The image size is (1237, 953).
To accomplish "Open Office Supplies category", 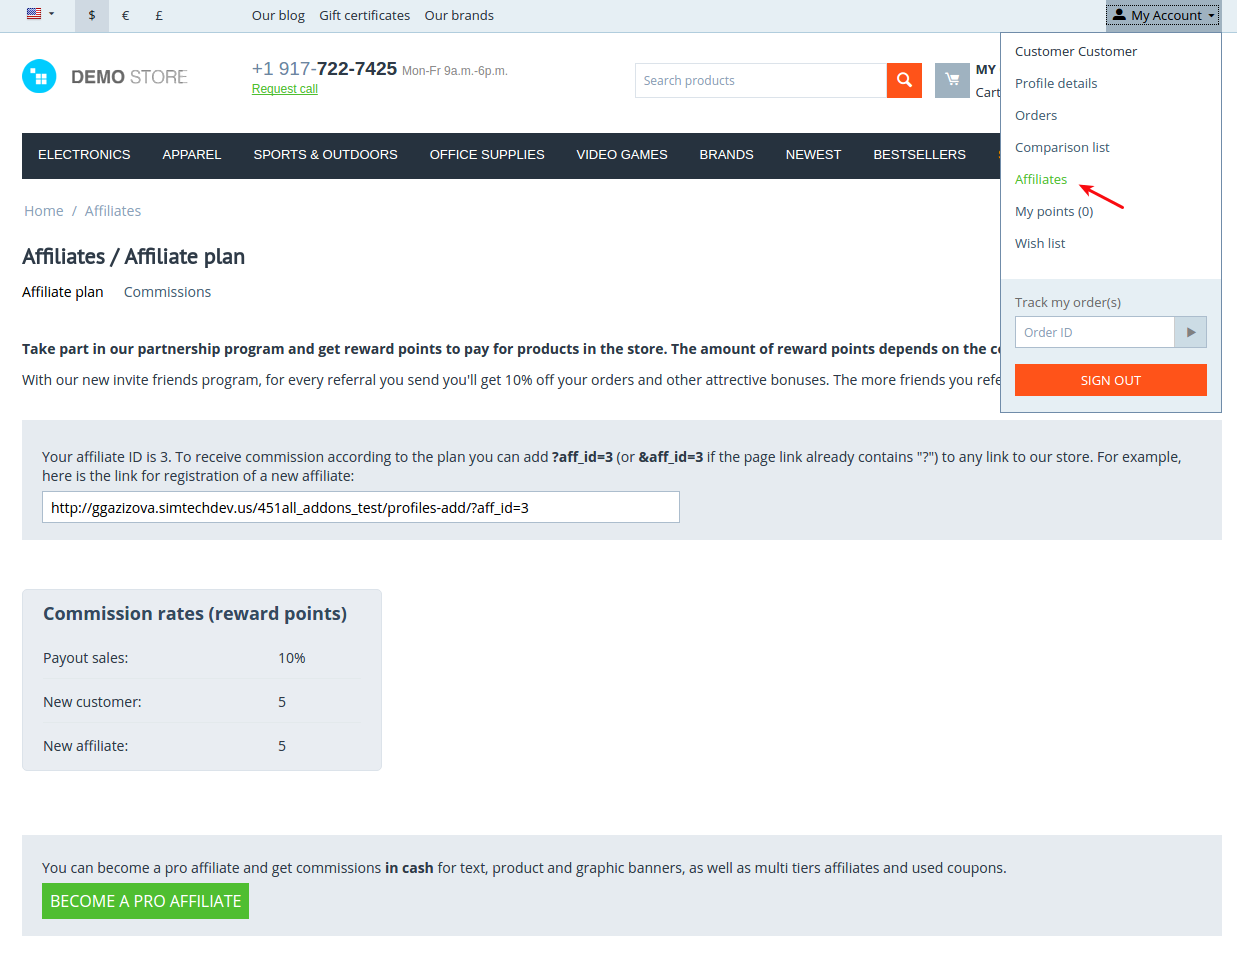I will coord(487,155).
